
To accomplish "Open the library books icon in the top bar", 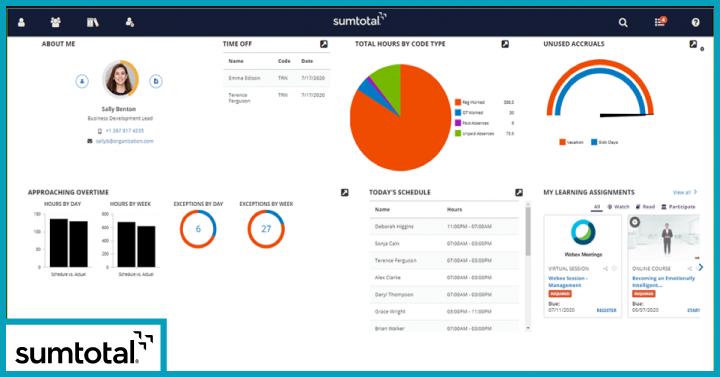I will 93,22.
